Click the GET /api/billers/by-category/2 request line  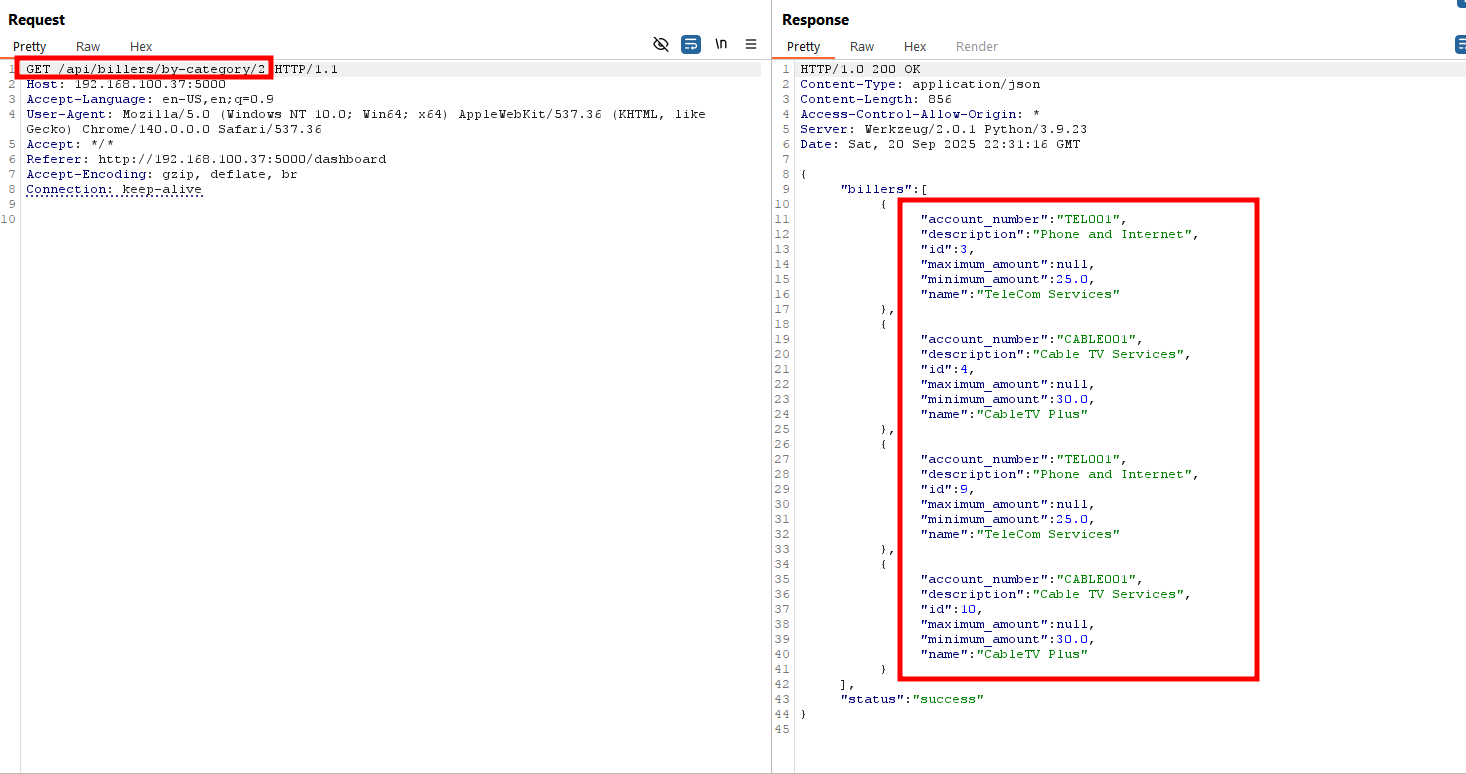146,69
